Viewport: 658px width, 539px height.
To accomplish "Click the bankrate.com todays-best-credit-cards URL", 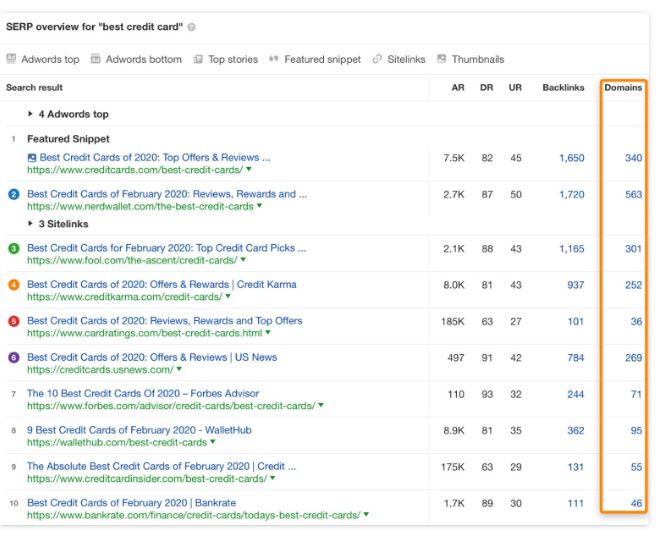I will [x=194, y=515].
